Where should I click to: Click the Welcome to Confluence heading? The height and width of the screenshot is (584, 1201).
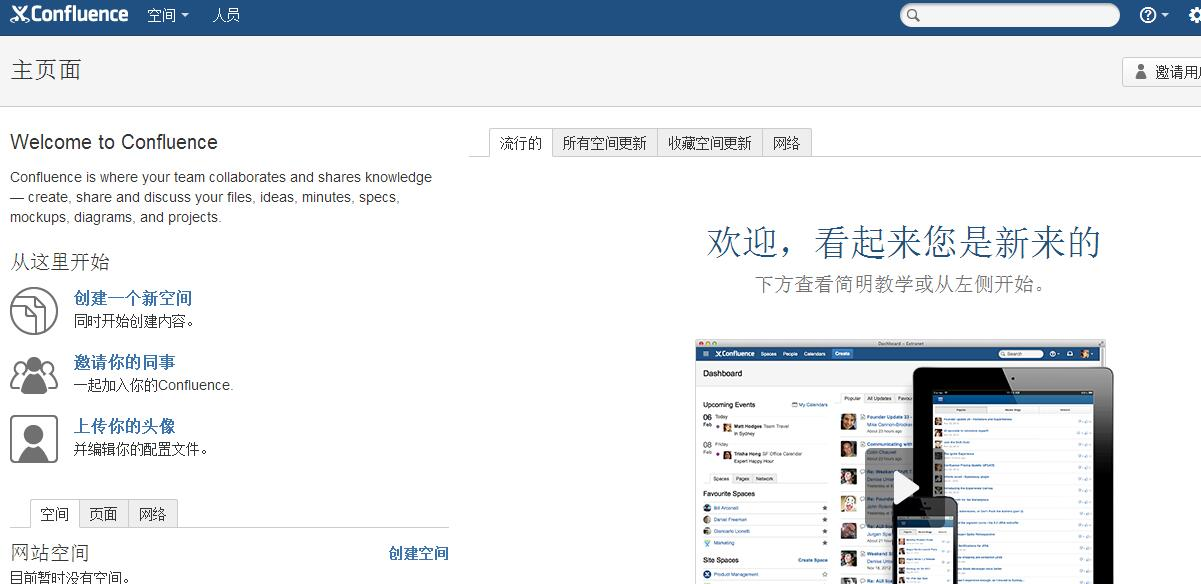coord(114,142)
